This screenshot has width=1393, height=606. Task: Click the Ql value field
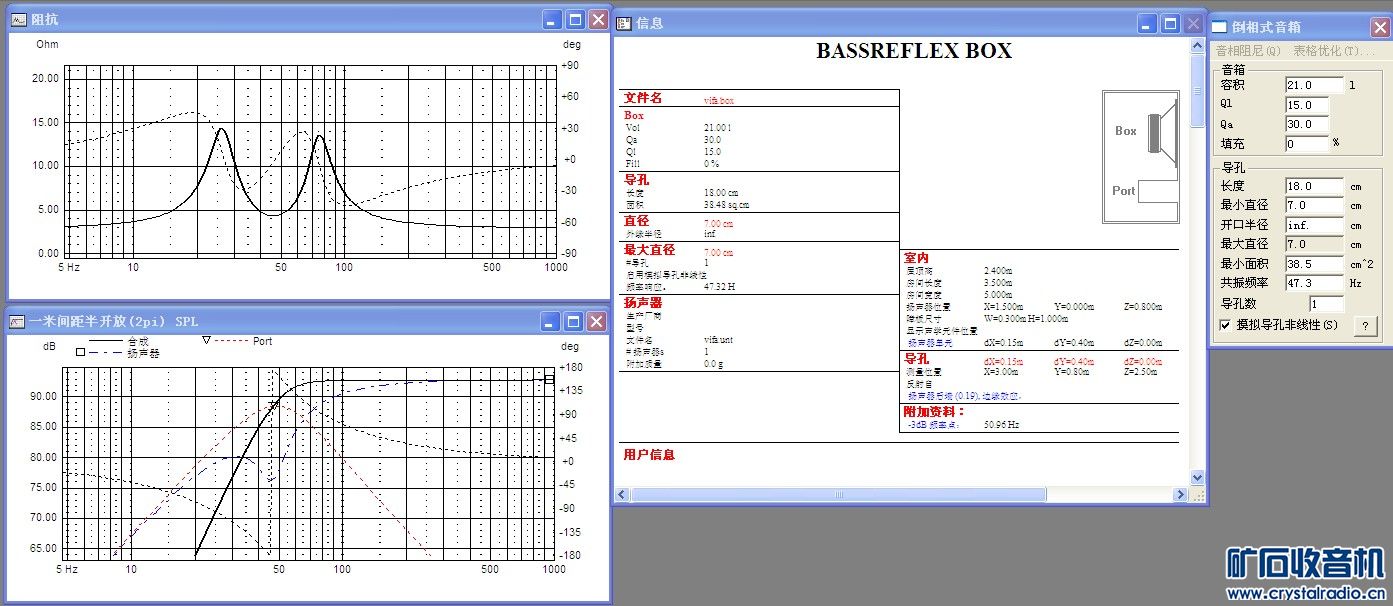(x=1306, y=105)
